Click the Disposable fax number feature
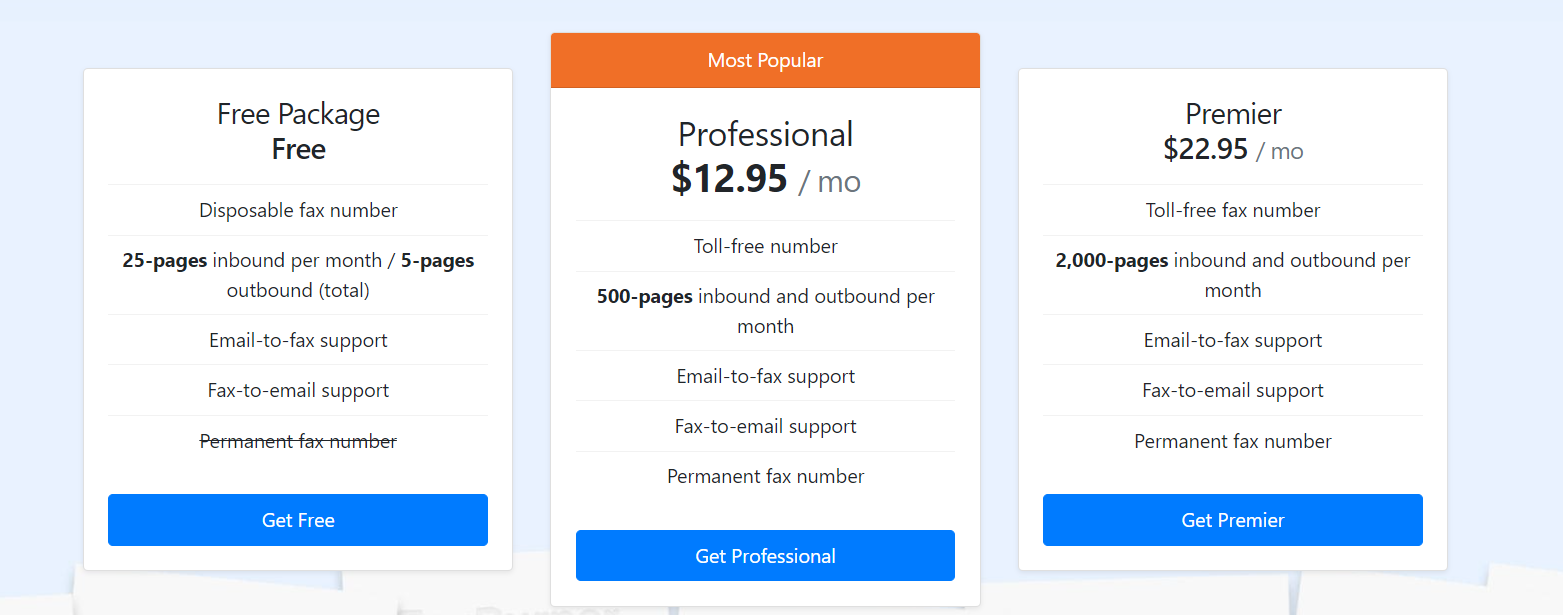This screenshot has height=615, width=1563. [298, 211]
